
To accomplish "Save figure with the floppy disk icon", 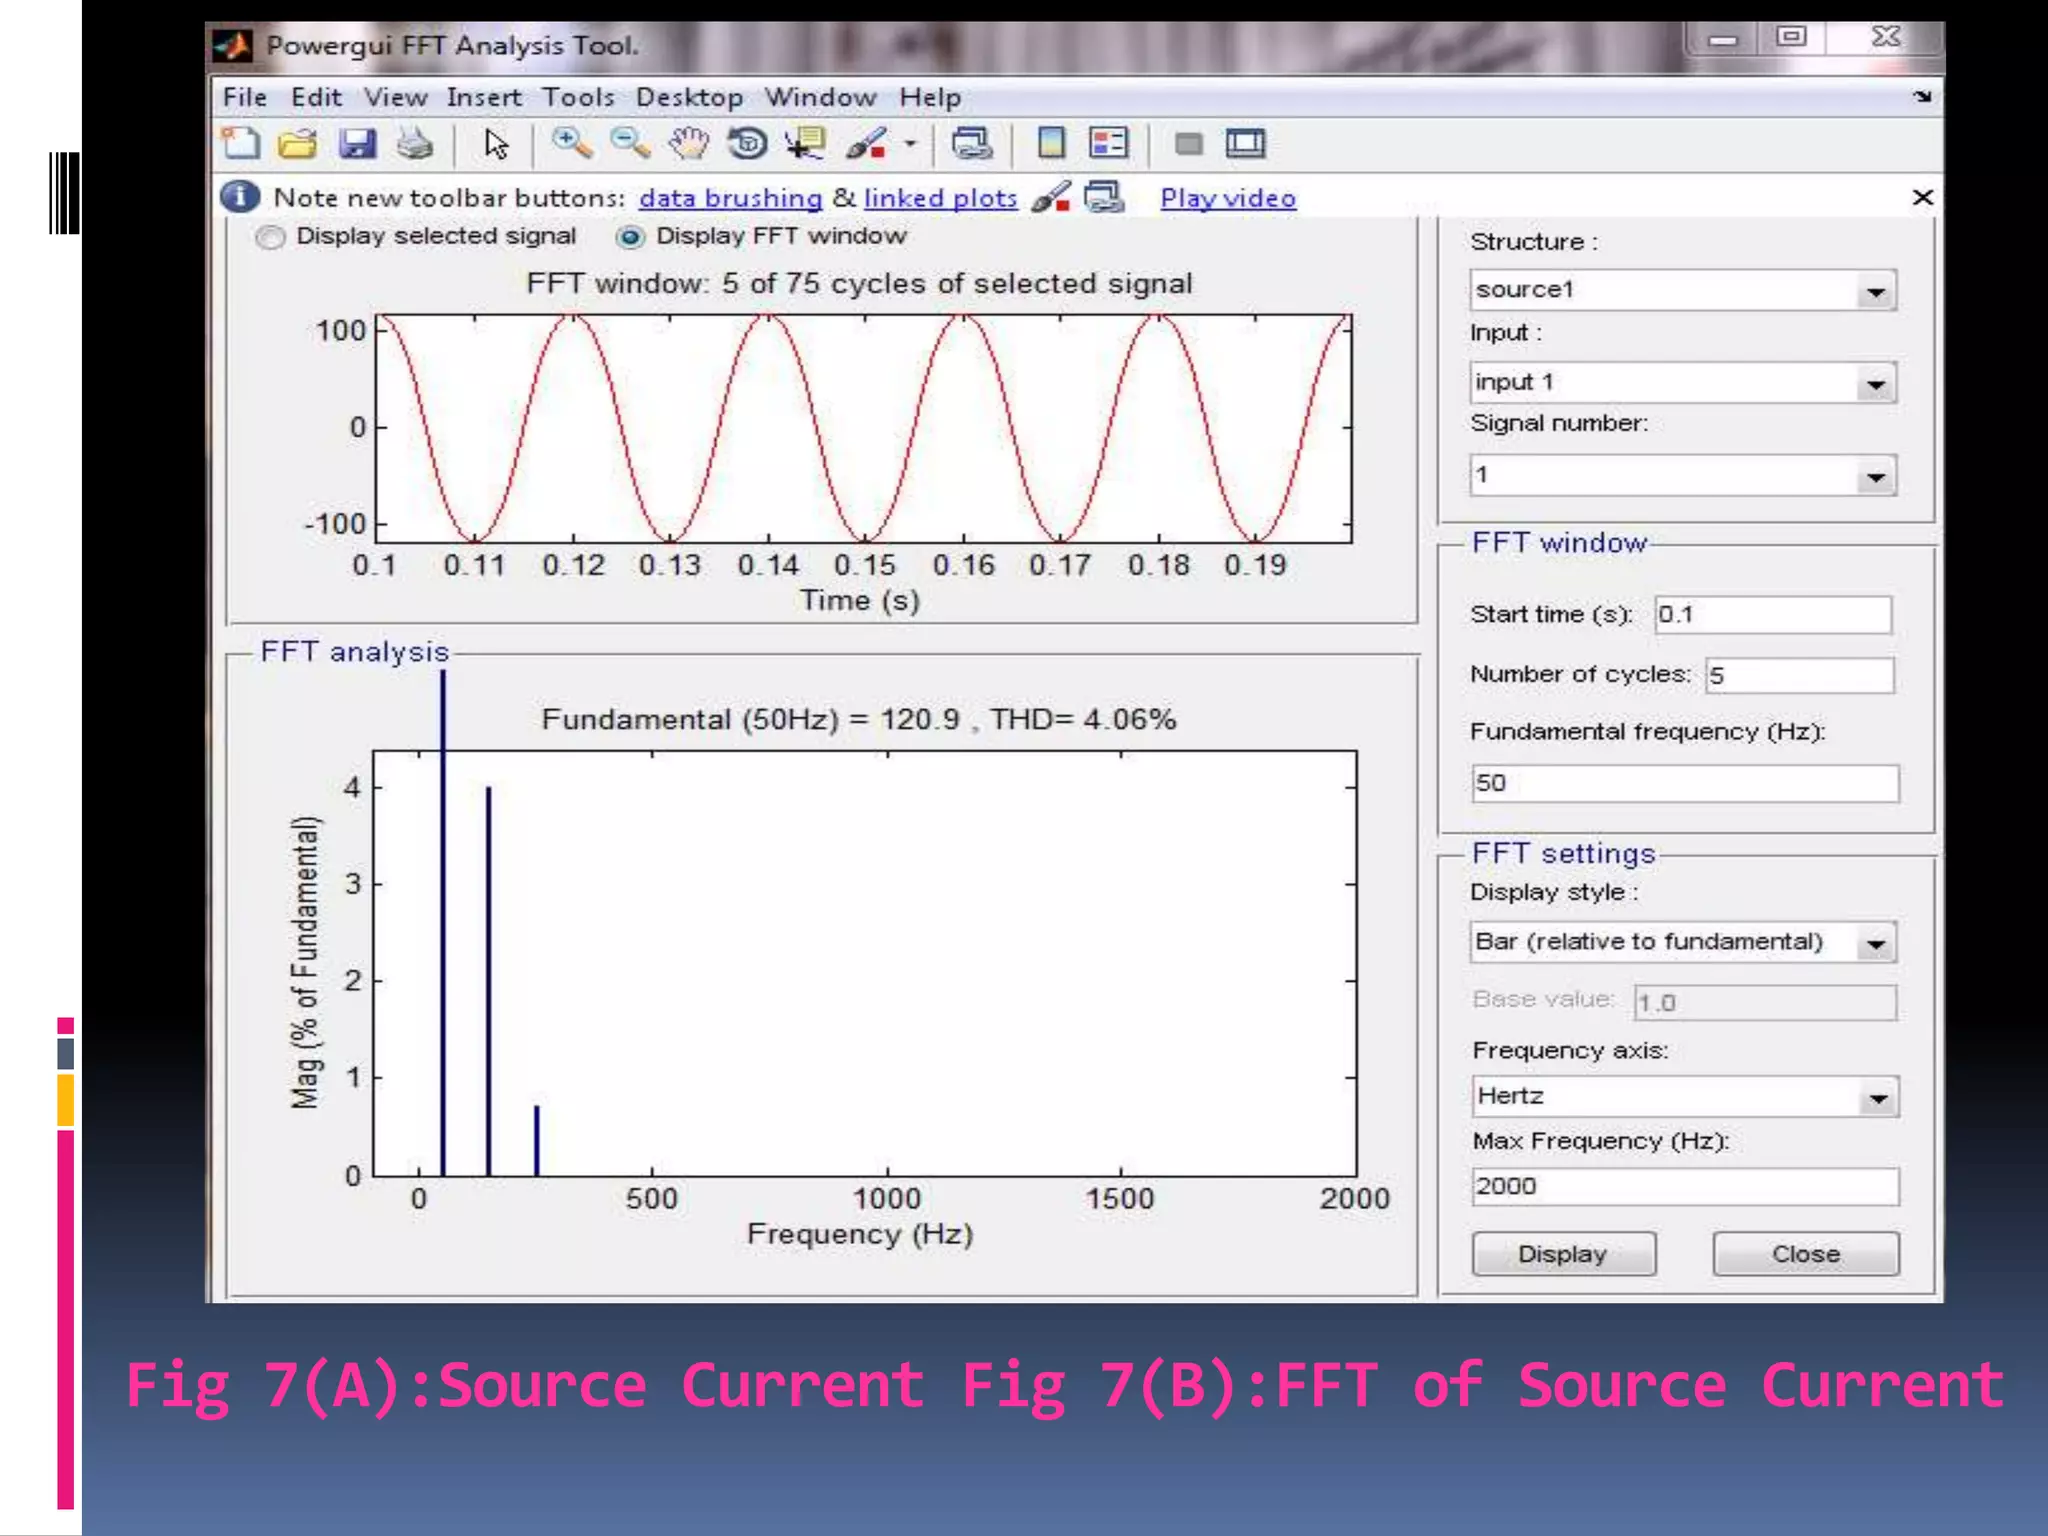I will pyautogui.click(x=357, y=144).
